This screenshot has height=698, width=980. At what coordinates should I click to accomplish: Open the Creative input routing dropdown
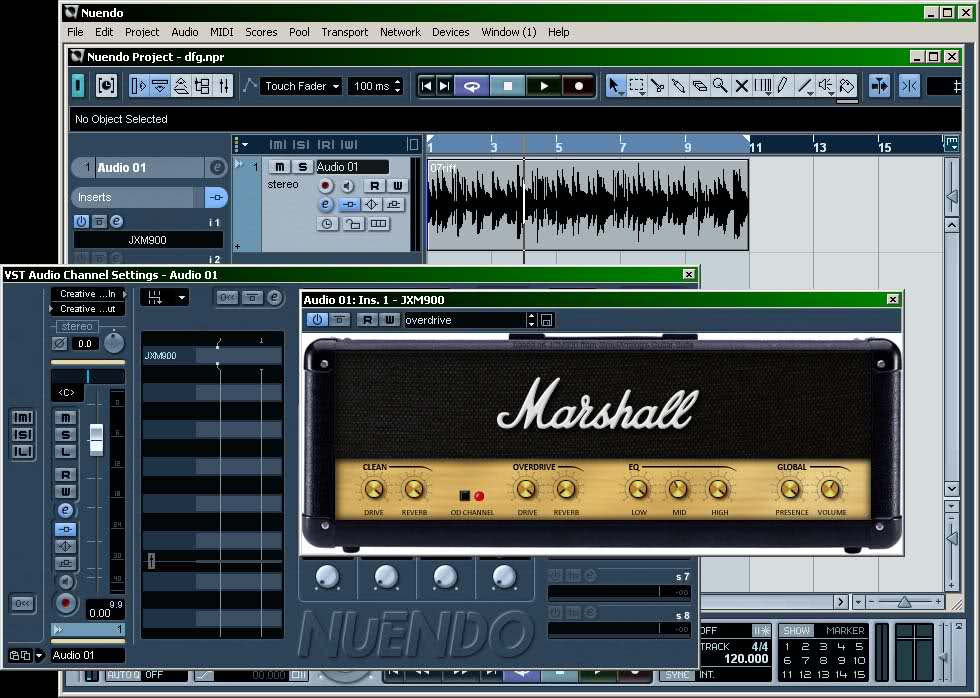[89, 294]
